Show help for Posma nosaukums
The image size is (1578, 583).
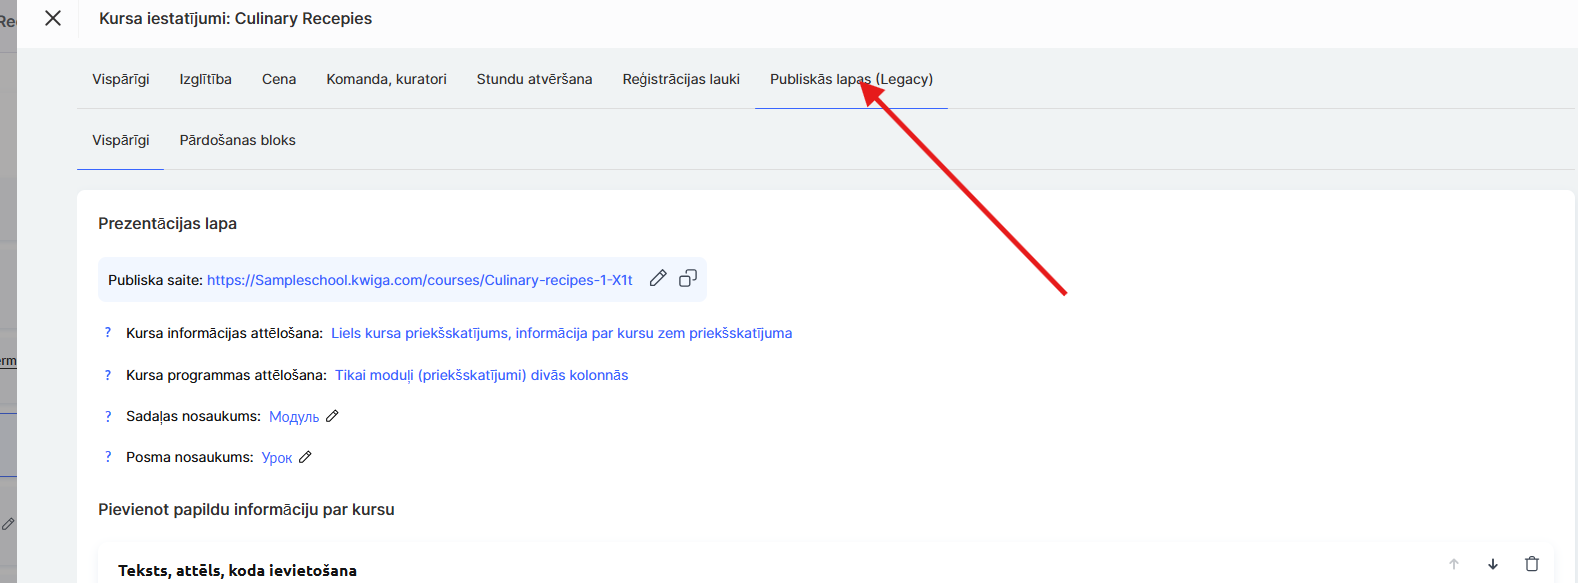[x=108, y=457]
